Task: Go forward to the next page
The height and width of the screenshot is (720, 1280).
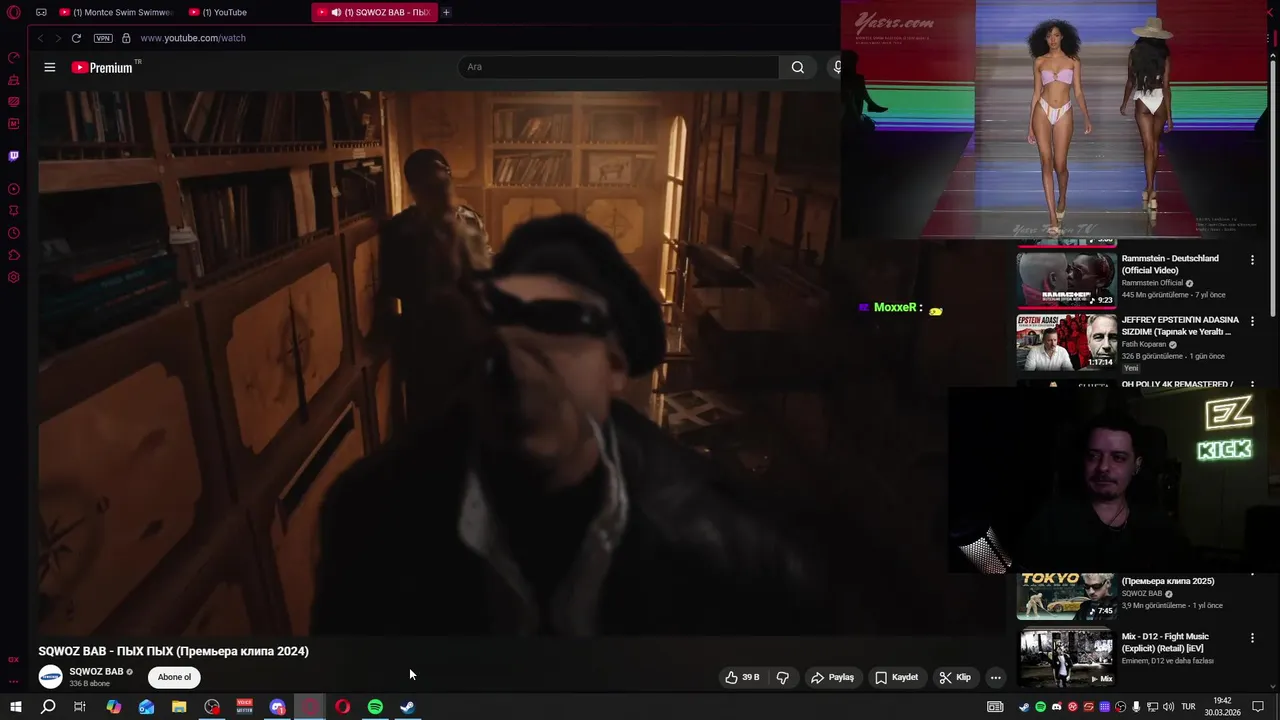Action: [57, 38]
